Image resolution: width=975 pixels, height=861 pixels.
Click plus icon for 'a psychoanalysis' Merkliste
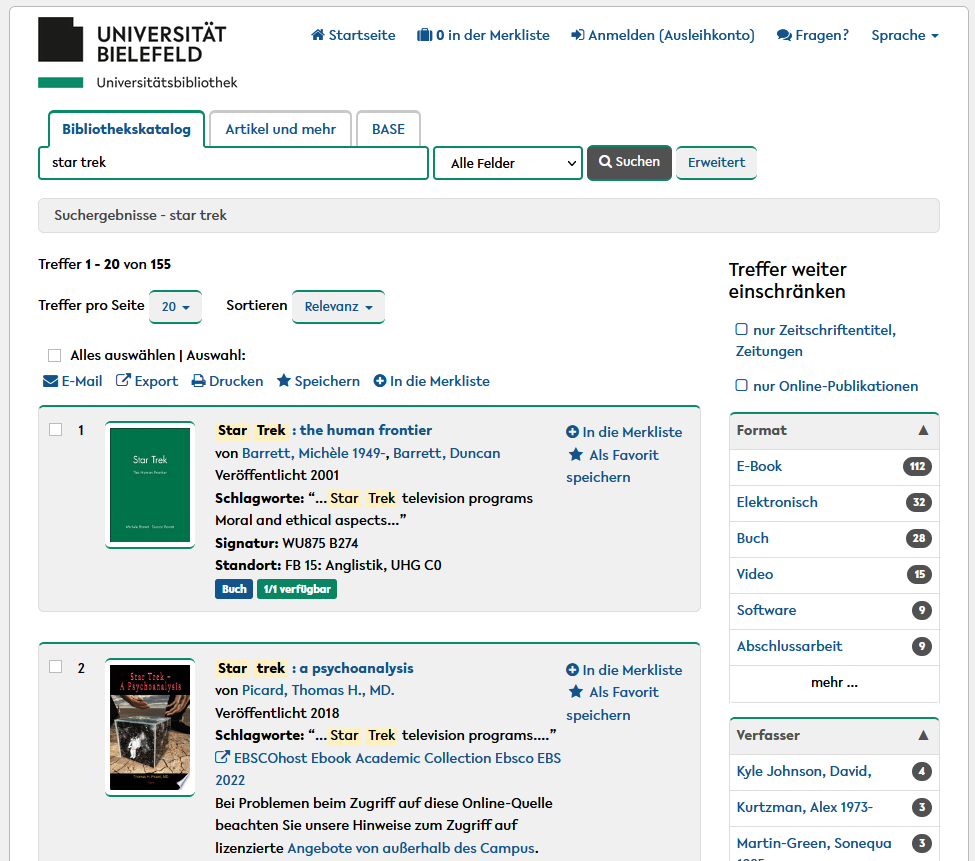573,670
